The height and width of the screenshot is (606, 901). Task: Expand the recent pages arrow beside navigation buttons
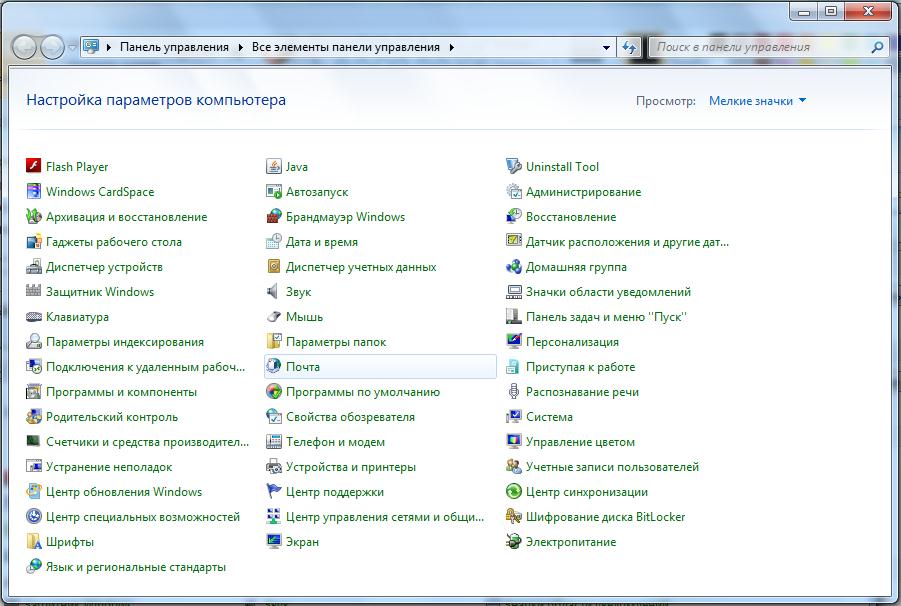[x=73, y=47]
